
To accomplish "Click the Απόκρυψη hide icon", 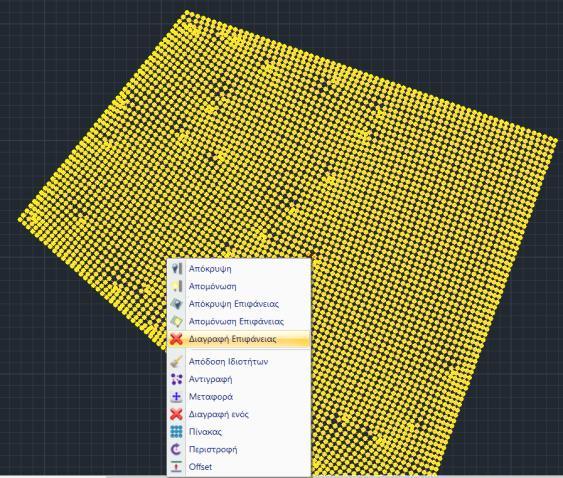I will pos(176,269).
